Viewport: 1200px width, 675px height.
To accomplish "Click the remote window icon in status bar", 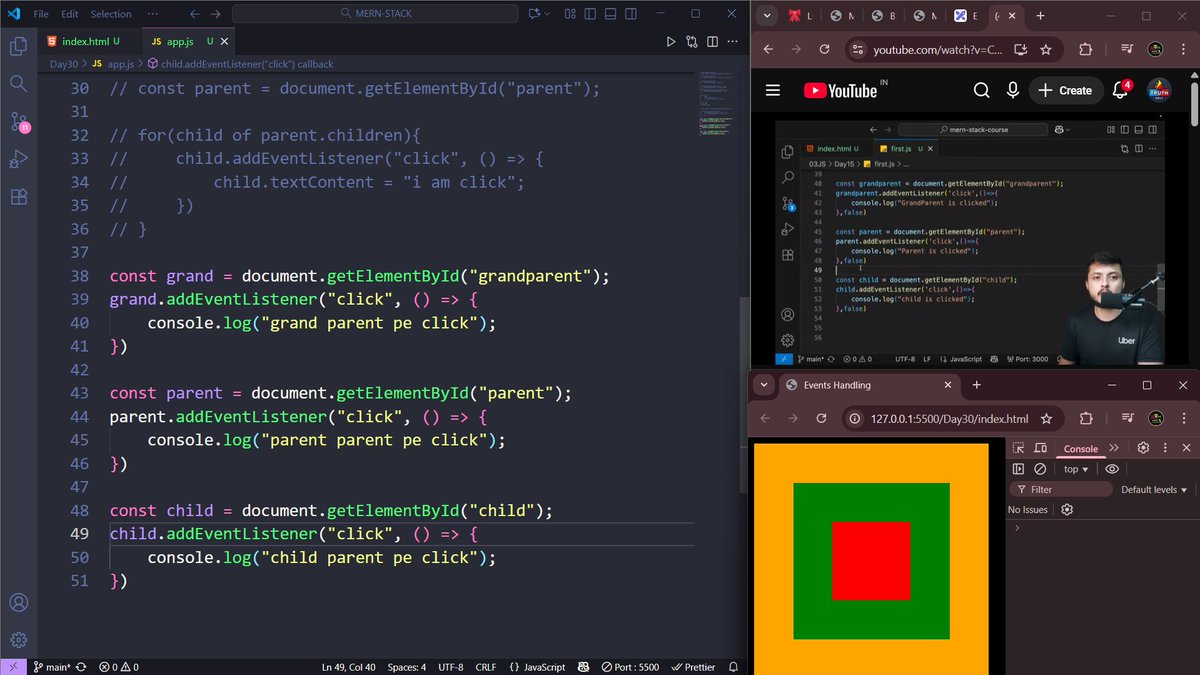I will pyautogui.click(x=13, y=667).
